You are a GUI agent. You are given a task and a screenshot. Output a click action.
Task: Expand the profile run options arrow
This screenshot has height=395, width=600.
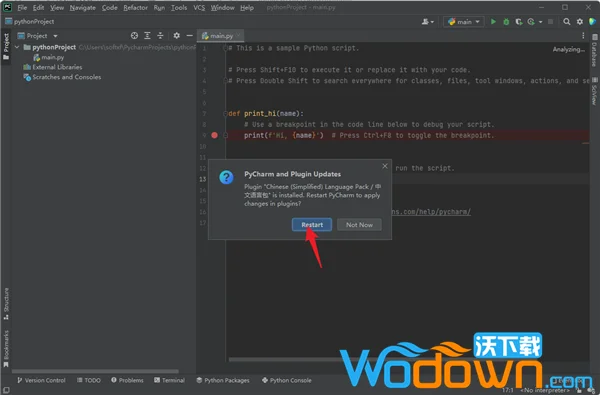point(540,22)
